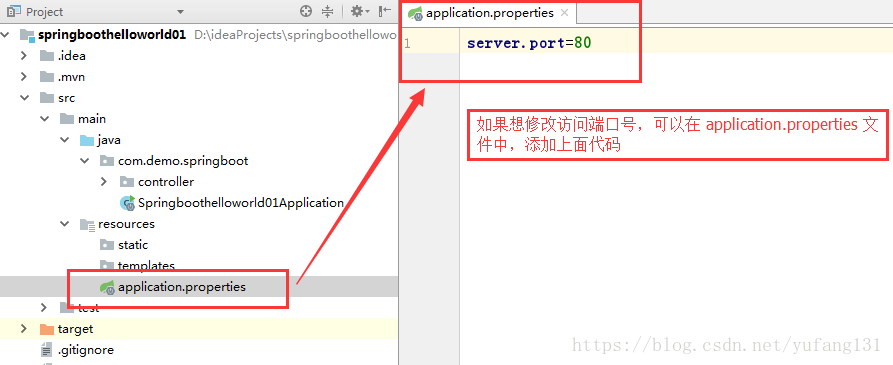Viewport: 893px width, 365px height.
Task: Click the resources root folder icon
Action: pos(87,224)
